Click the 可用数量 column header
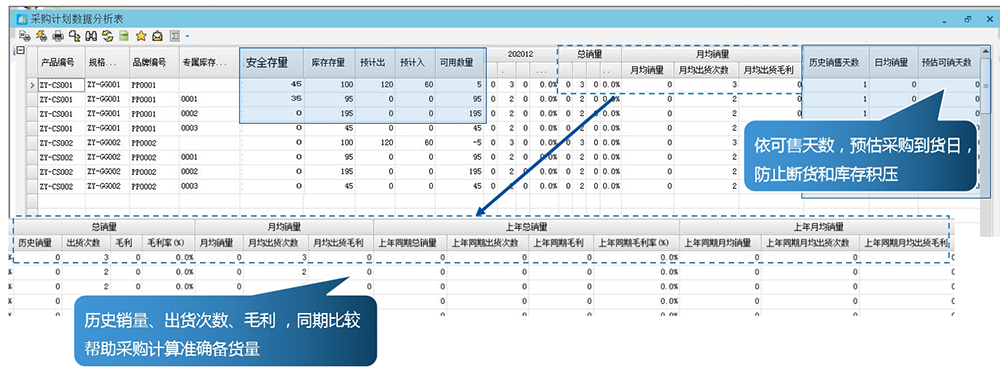The width and height of the screenshot is (1000, 376). pyautogui.click(x=460, y=62)
